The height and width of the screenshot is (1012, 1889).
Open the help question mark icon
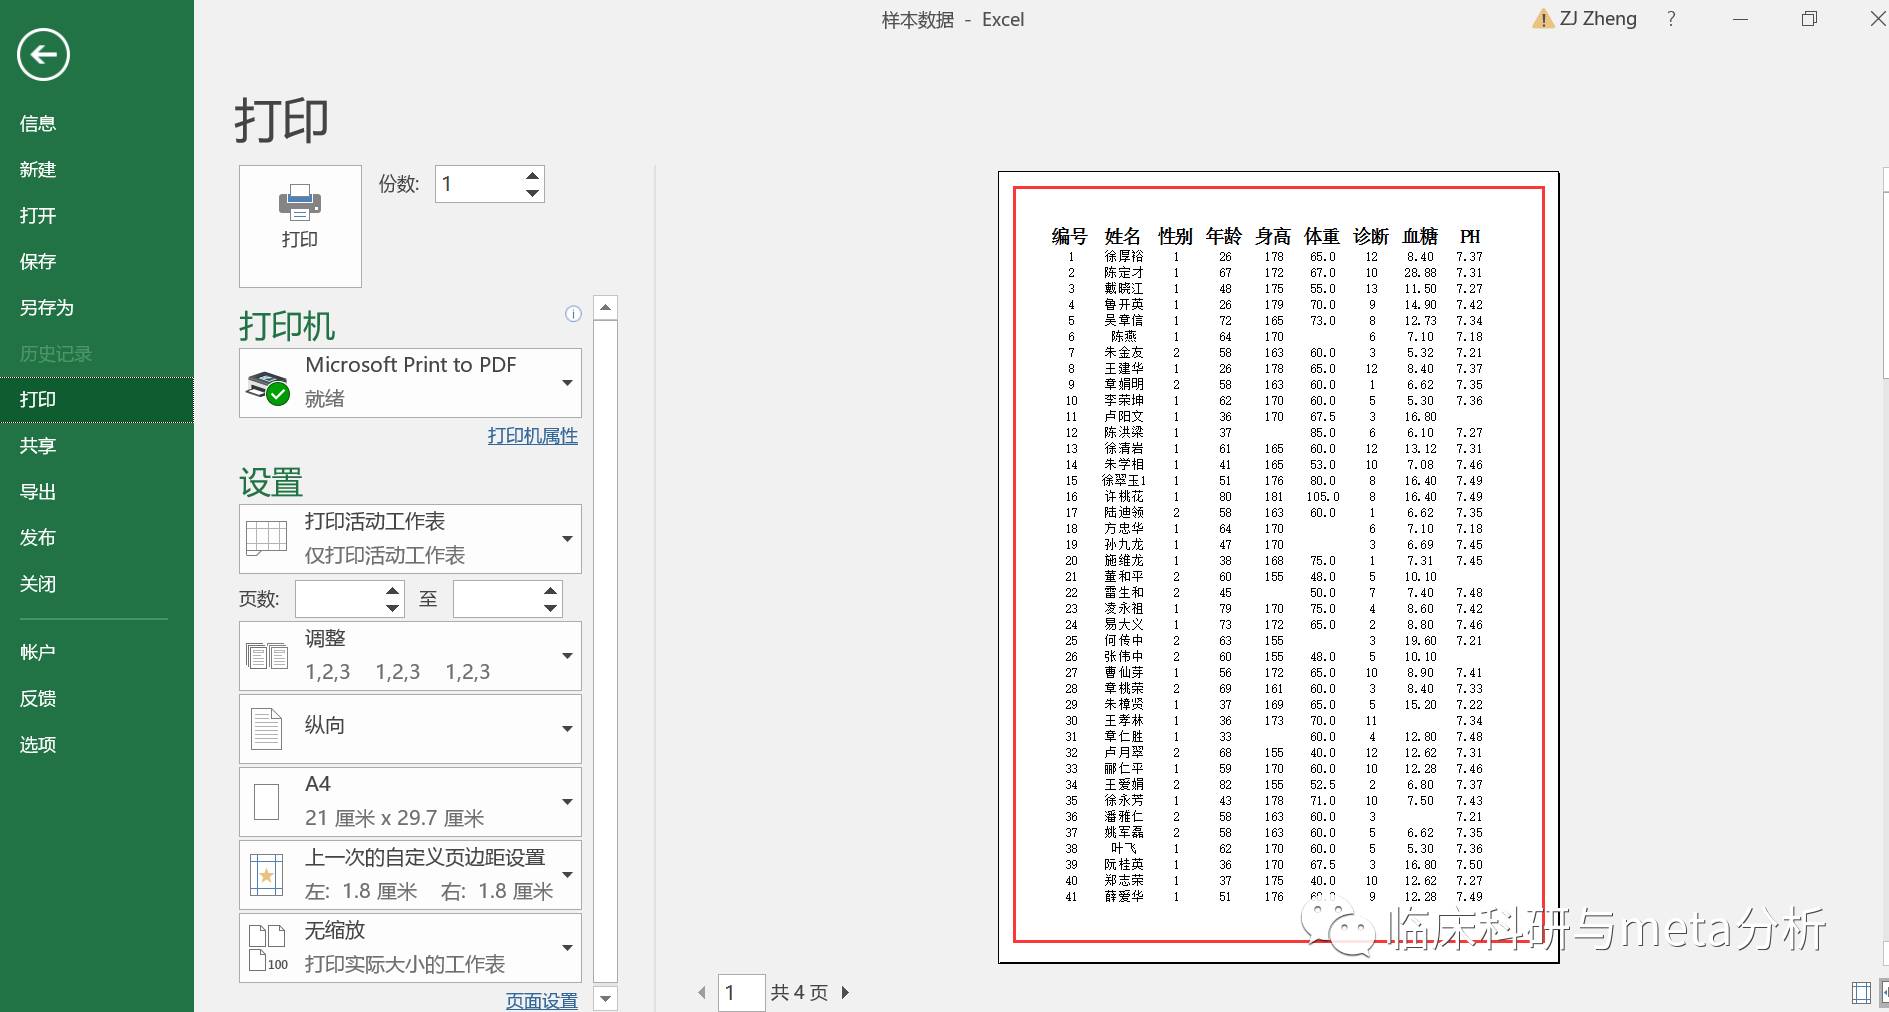(x=1671, y=19)
